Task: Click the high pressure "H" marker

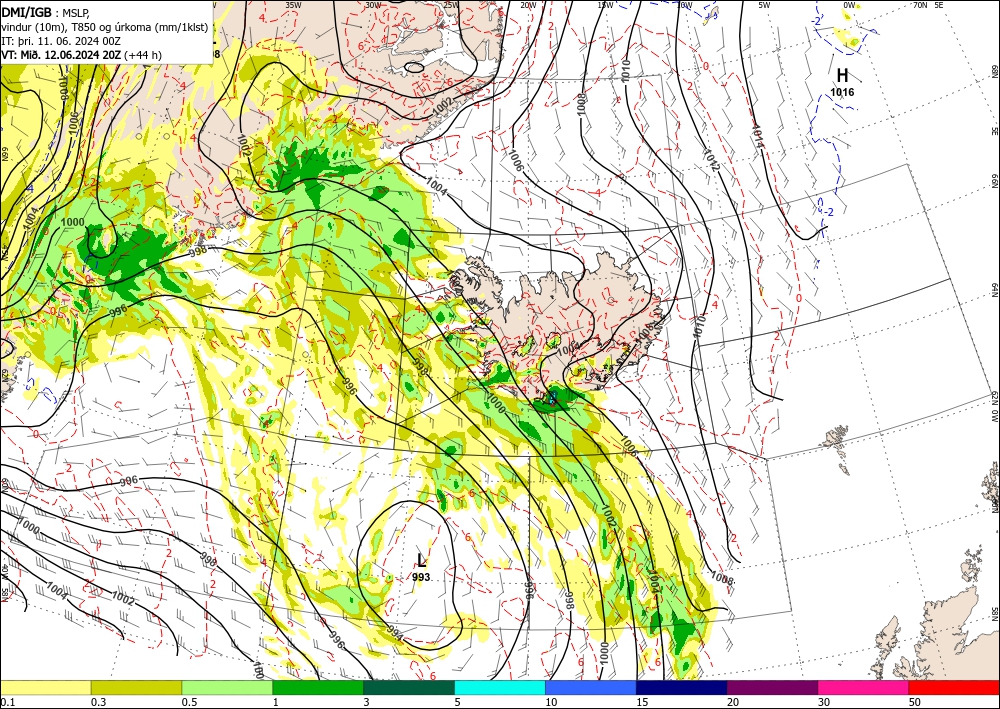Action: [842, 76]
